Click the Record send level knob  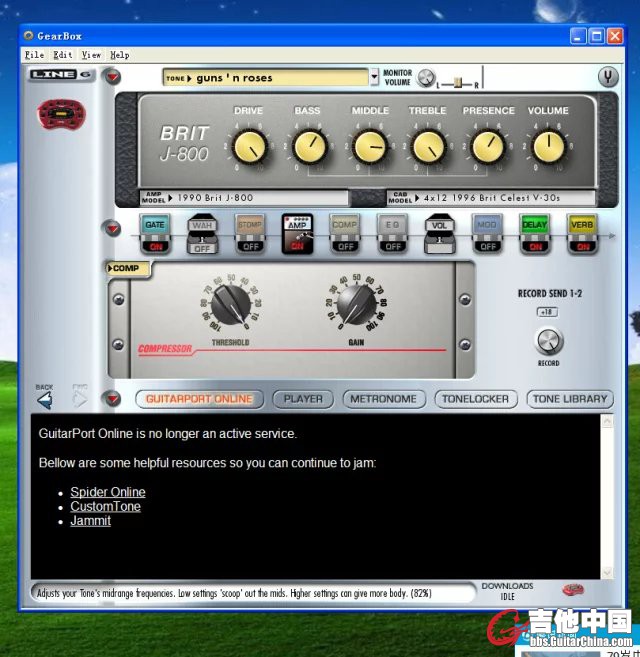point(548,341)
